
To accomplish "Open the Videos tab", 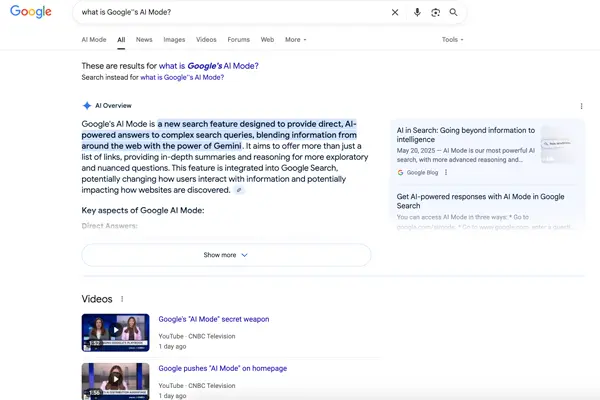I will pos(206,39).
